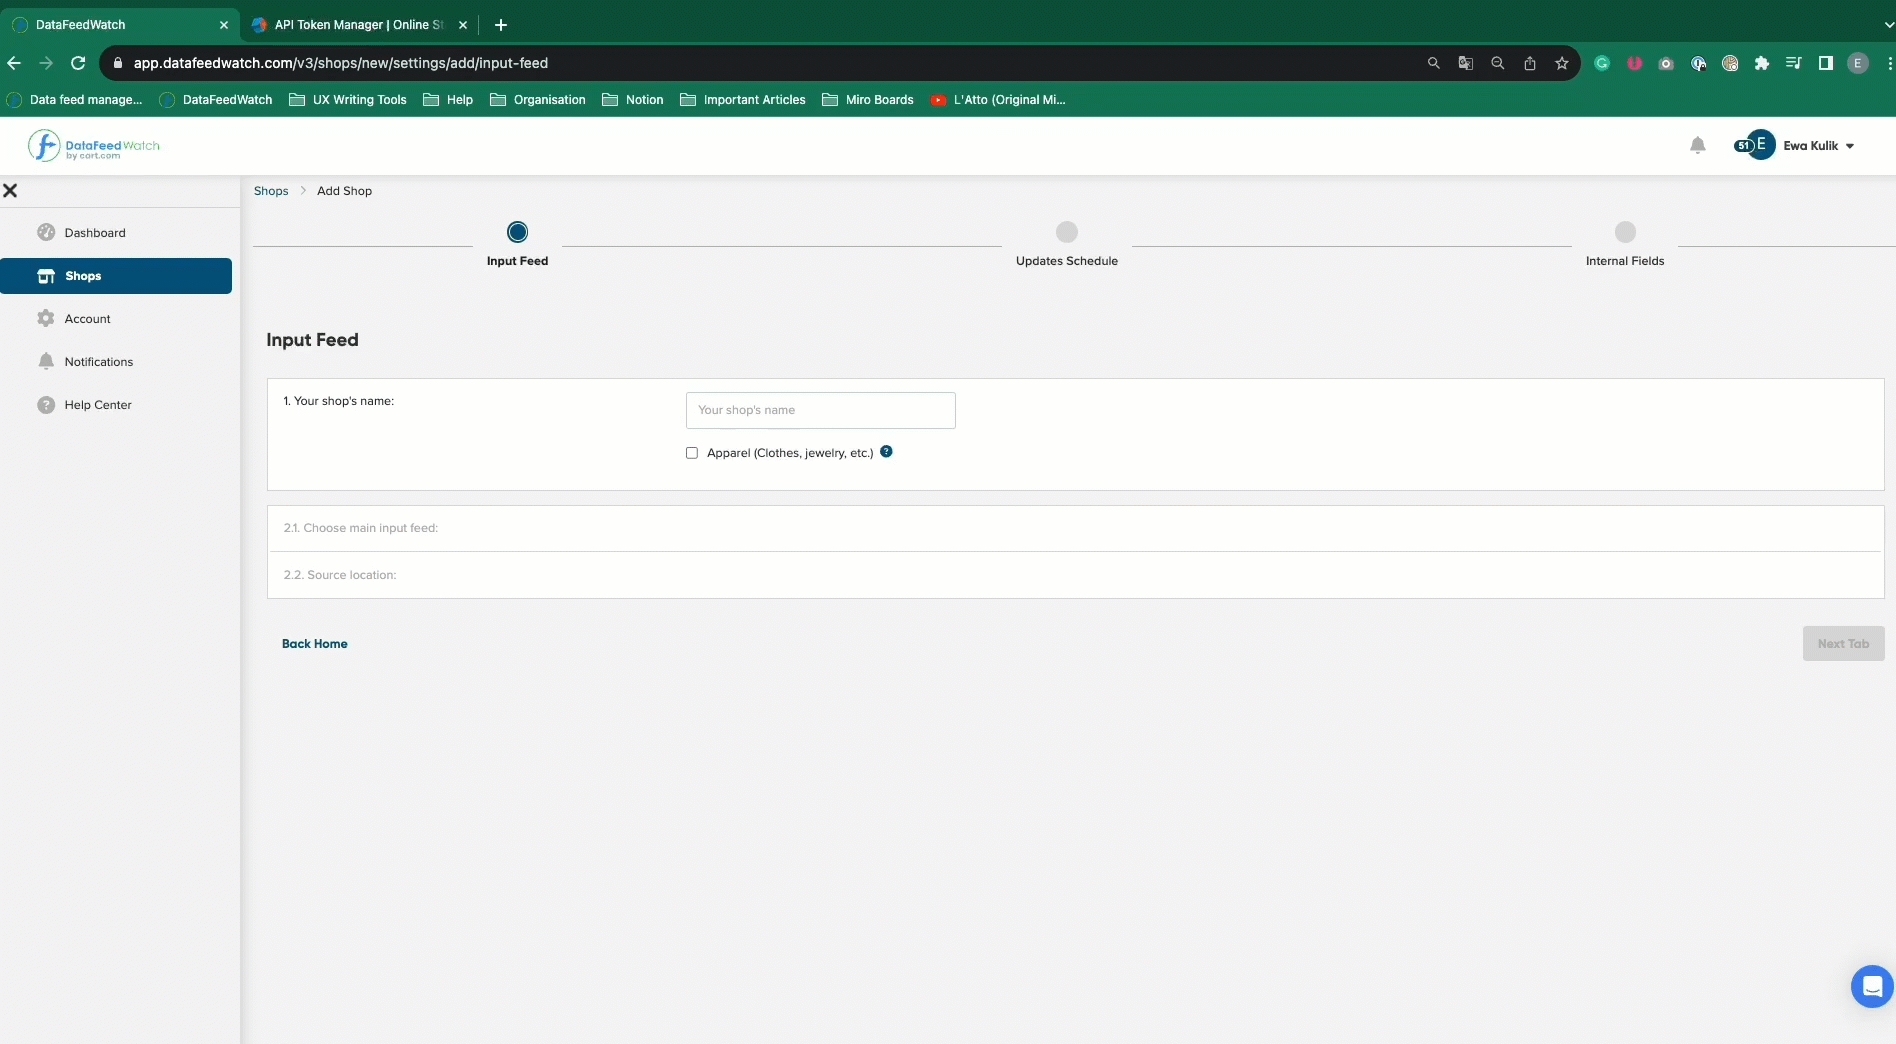Image resolution: width=1896 pixels, height=1044 pixels.
Task: Open the UX Writing Tools bookmark folder
Action: 348,100
